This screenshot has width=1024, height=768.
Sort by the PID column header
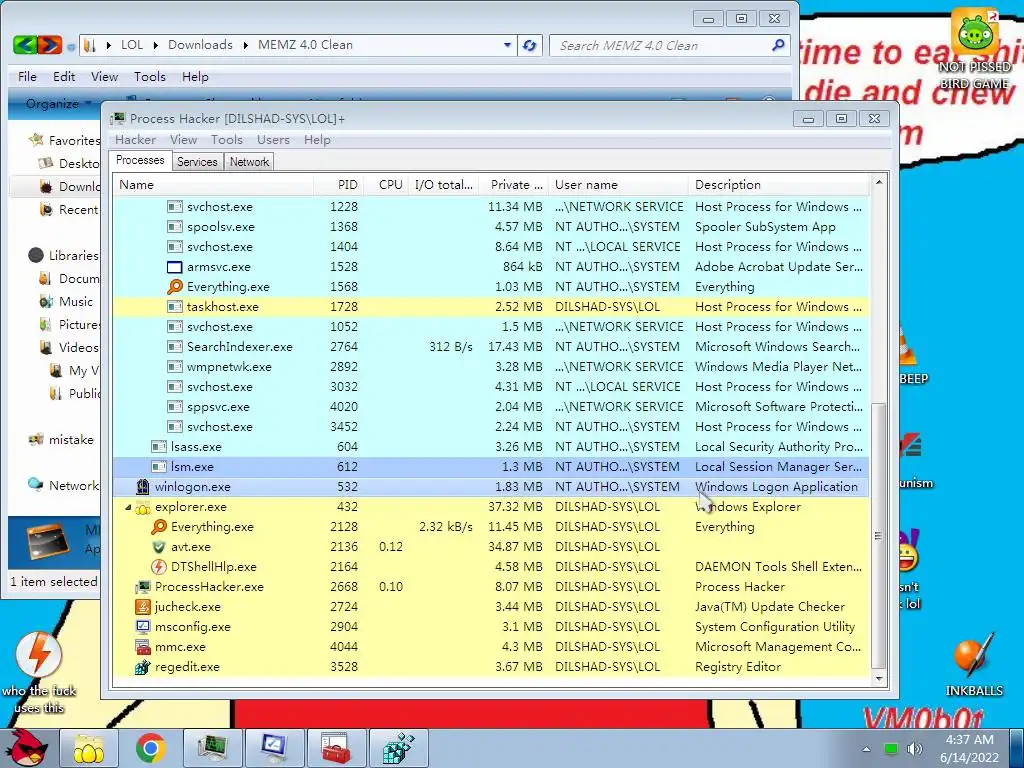point(339,185)
